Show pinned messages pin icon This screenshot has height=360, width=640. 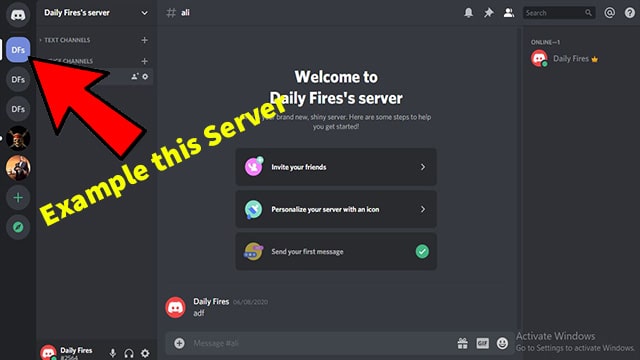(489, 13)
